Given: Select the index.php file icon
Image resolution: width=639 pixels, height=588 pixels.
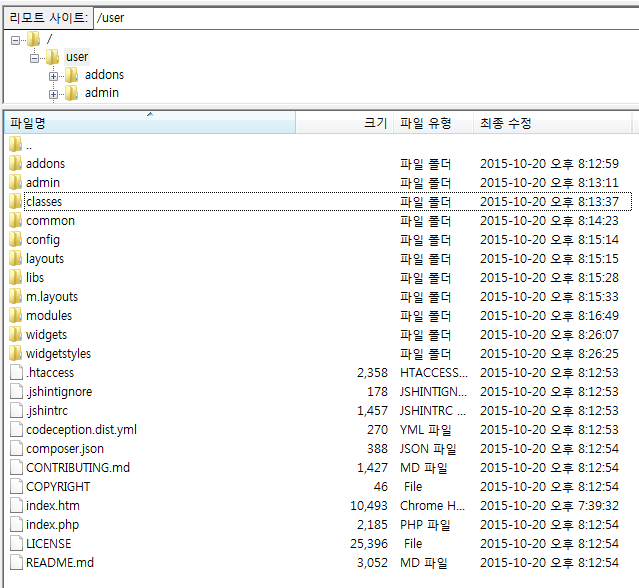Looking at the screenshot, I should 15,524.
